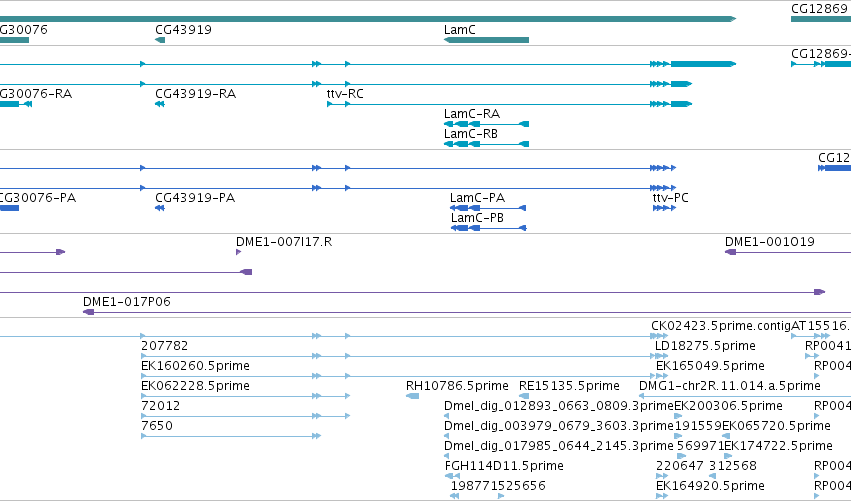Screen dimensions: 851x501
Task: Click the RP0041 EST label
Action: pyautogui.click(x=828, y=346)
